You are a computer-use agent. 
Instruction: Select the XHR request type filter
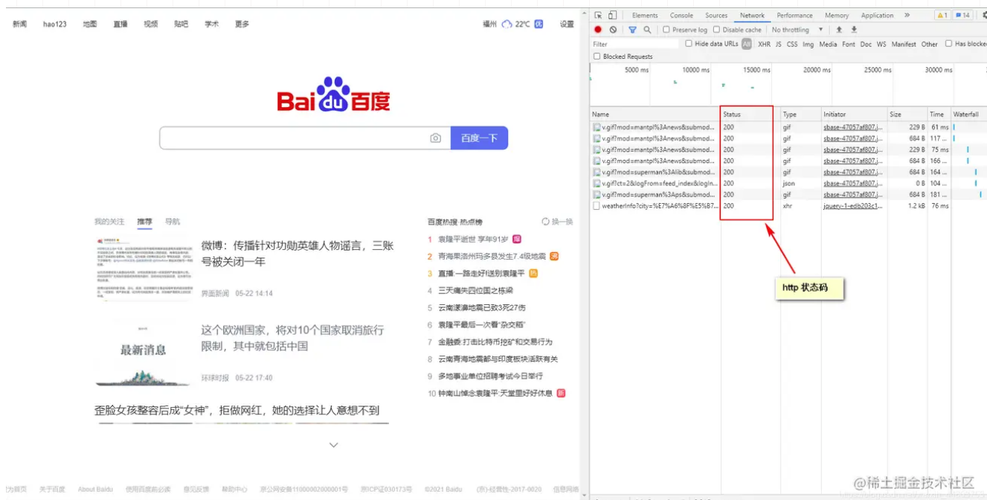click(x=764, y=44)
